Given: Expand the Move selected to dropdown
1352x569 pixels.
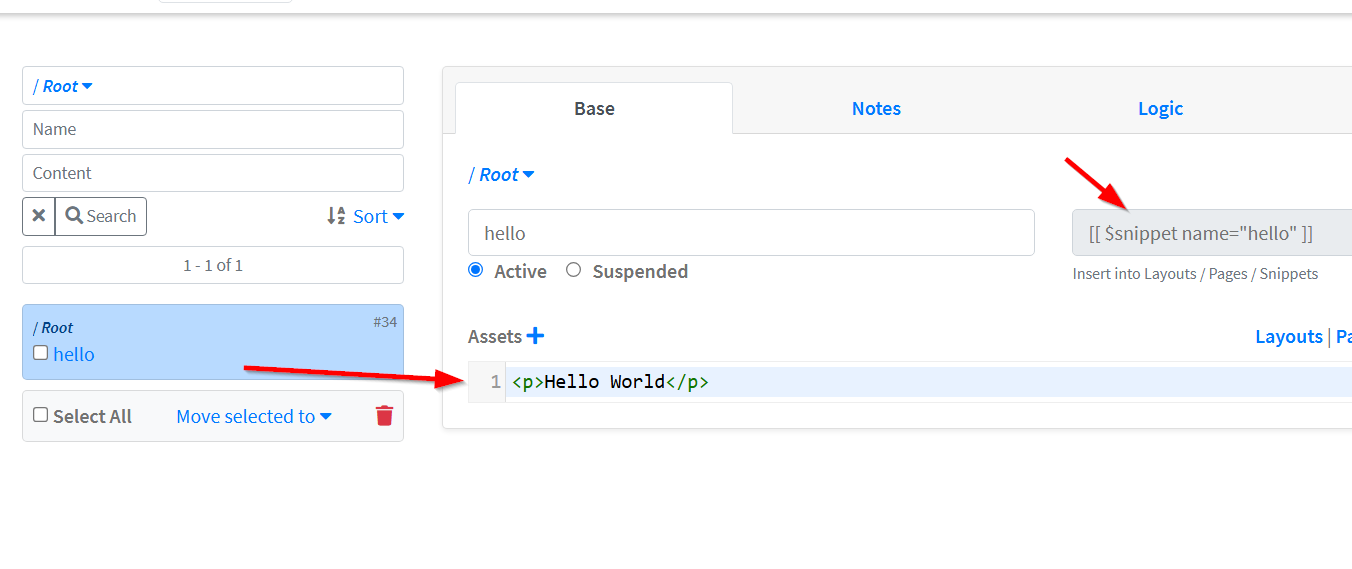Looking at the screenshot, I should pyautogui.click(x=254, y=416).
